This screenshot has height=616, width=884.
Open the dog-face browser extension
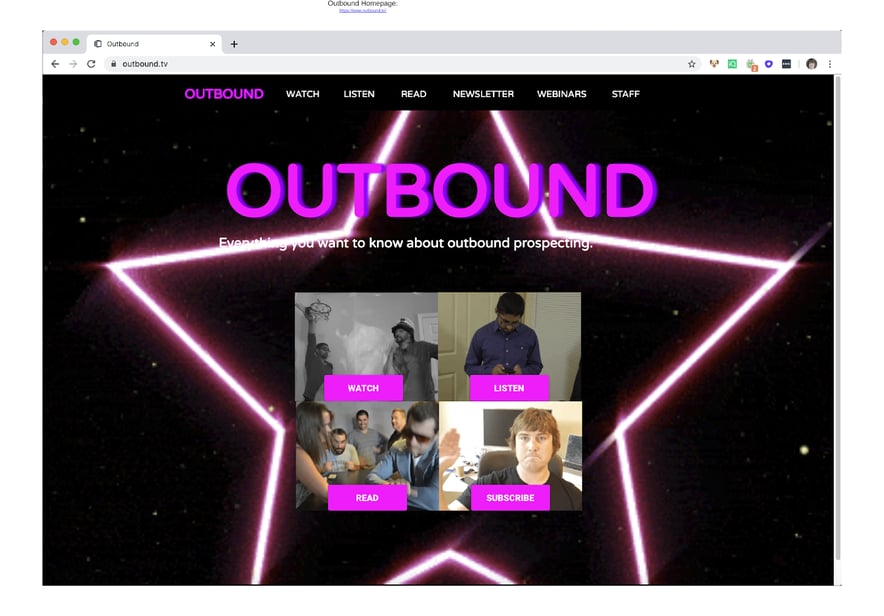[x=714, y=64]
